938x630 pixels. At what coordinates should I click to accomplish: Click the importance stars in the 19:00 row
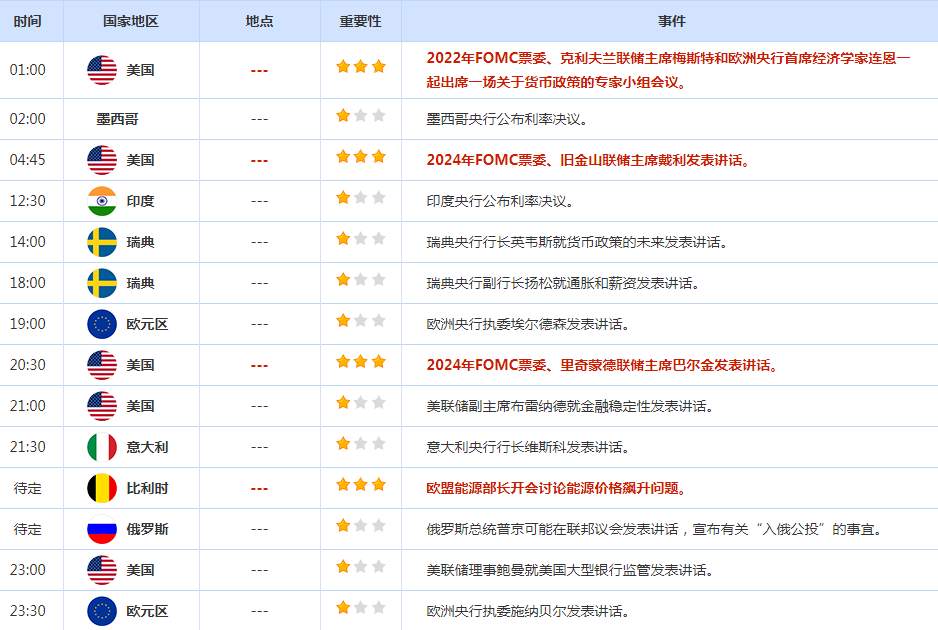(x=361, y=321)
